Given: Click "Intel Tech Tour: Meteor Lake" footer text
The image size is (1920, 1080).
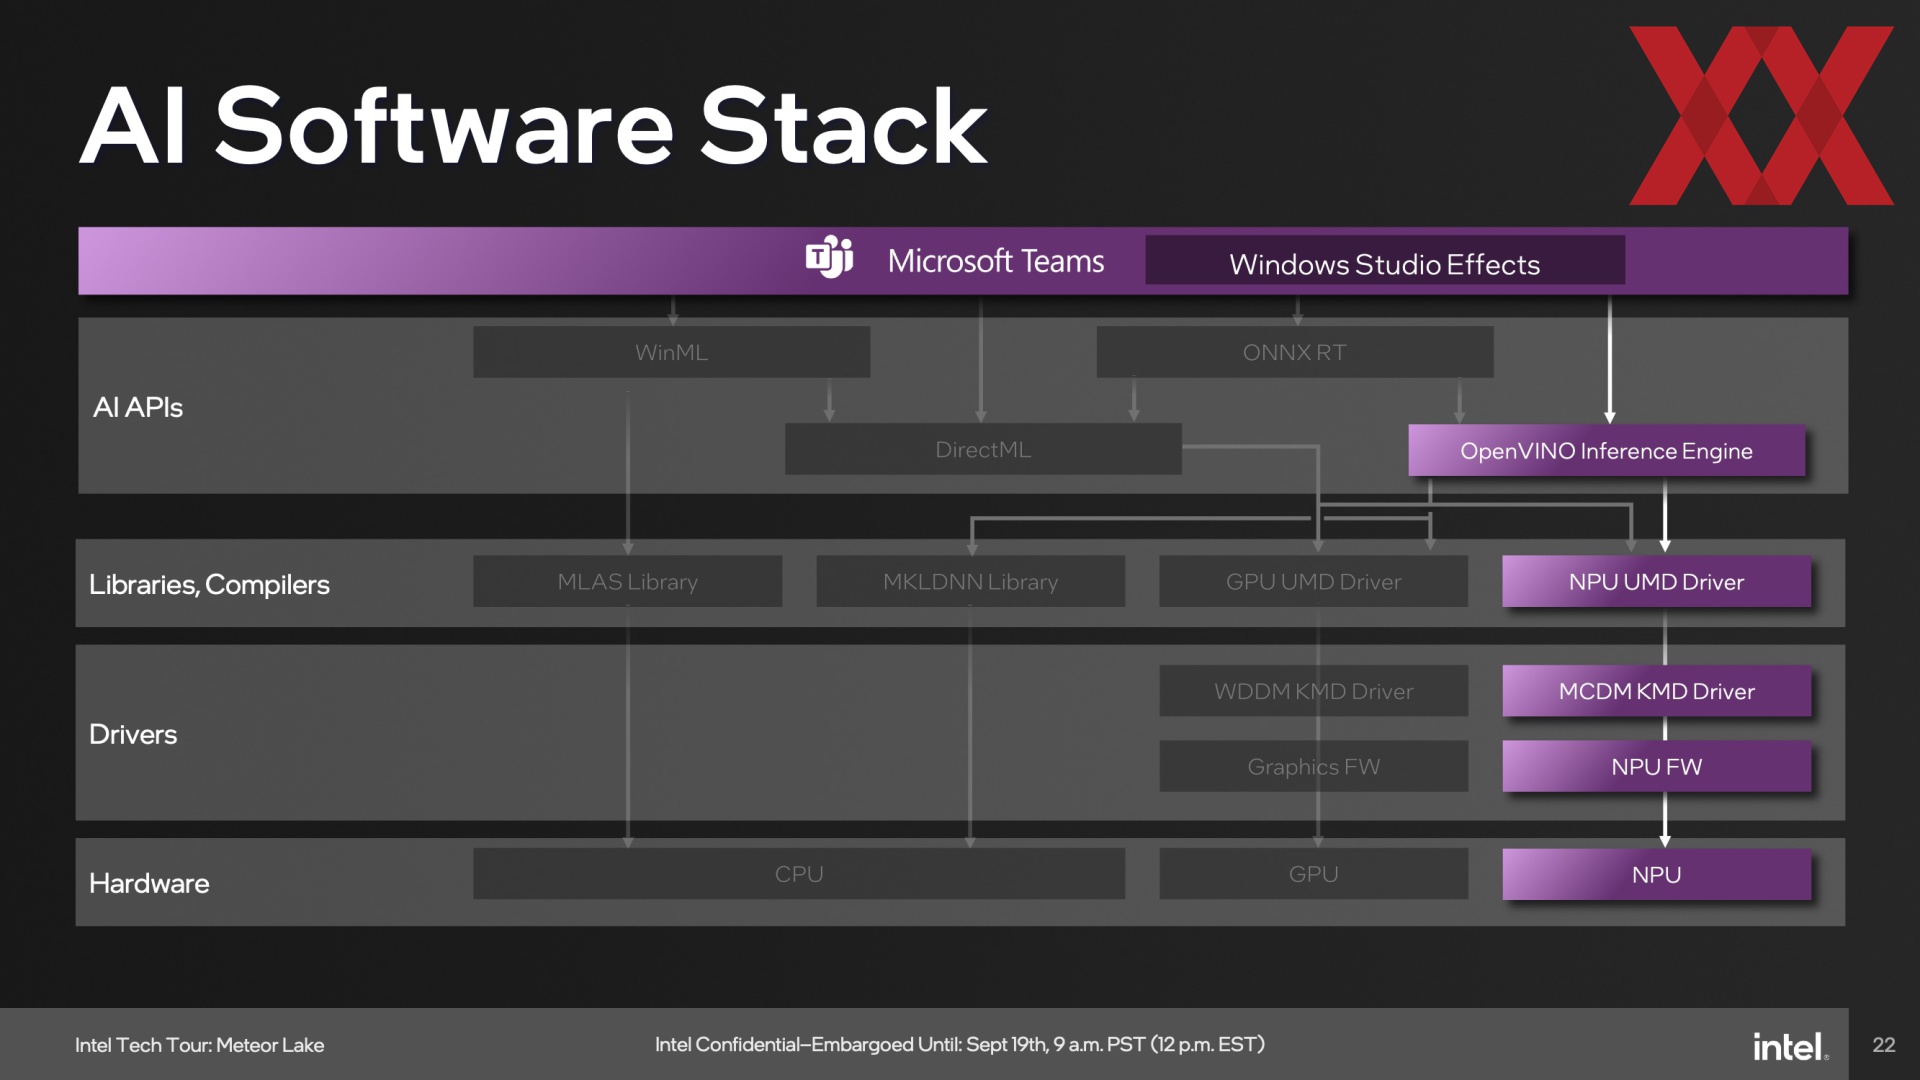Looking at the screenshot, I should [x=199, y=1045].
